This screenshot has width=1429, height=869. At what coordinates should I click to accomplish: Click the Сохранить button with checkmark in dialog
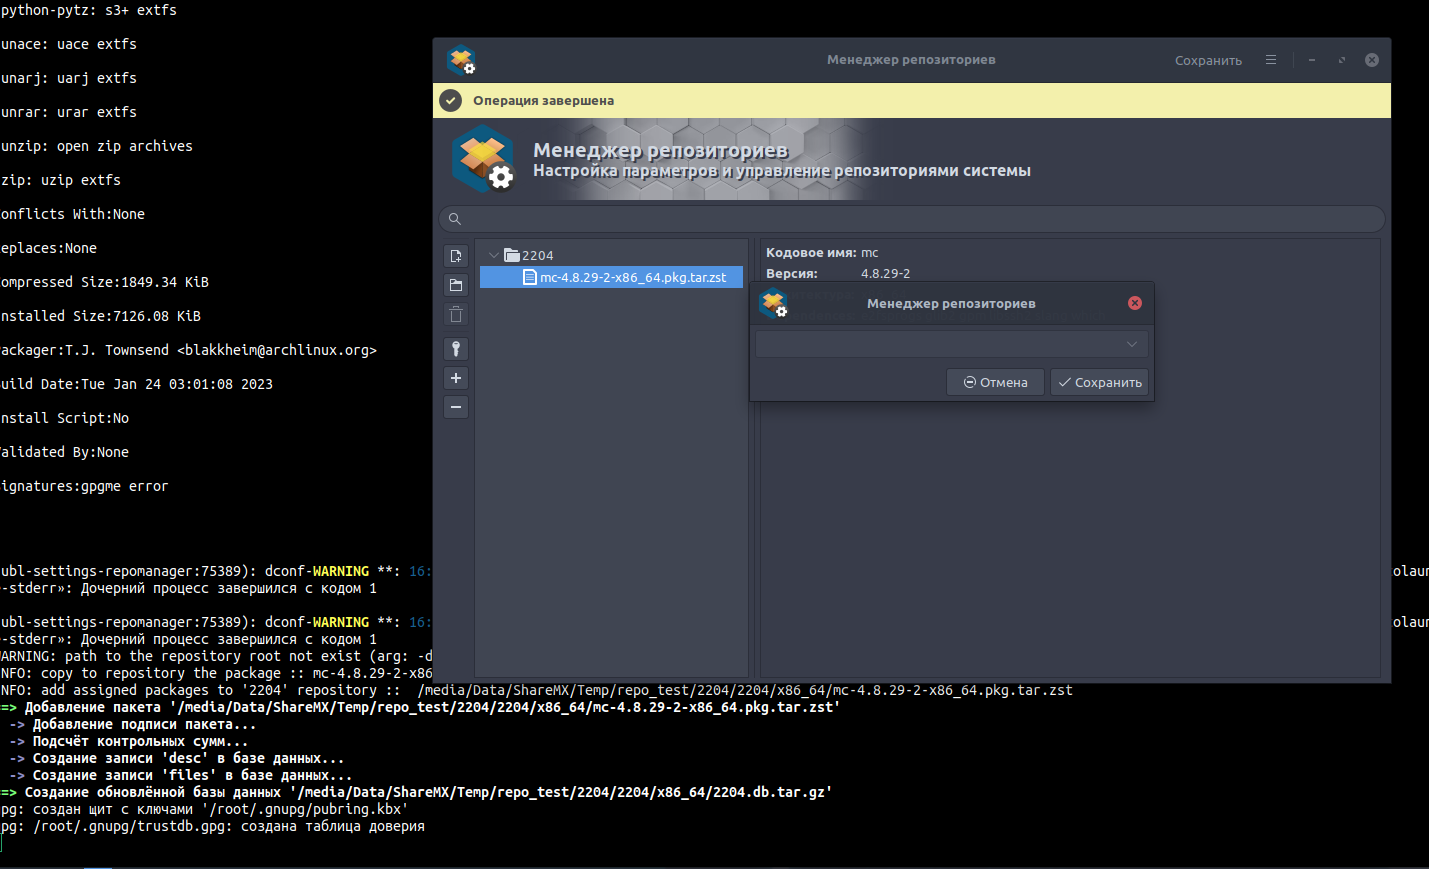(1099, 382)
